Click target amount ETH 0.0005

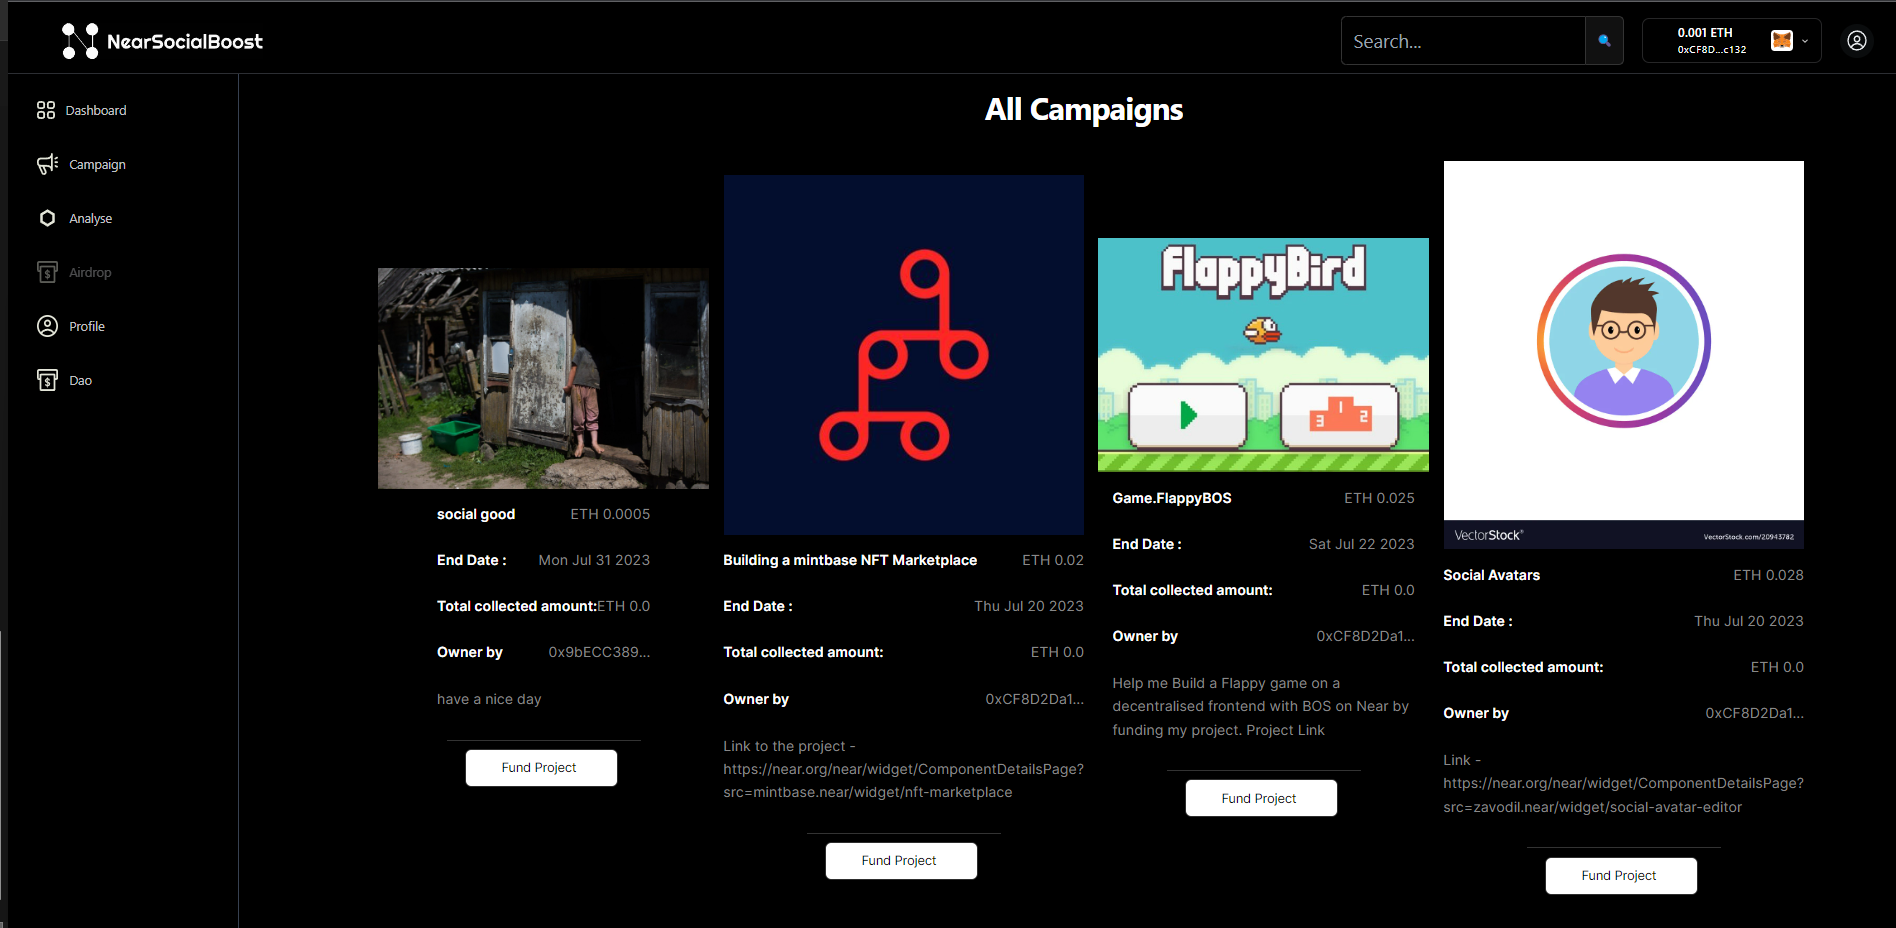(610, 514)
